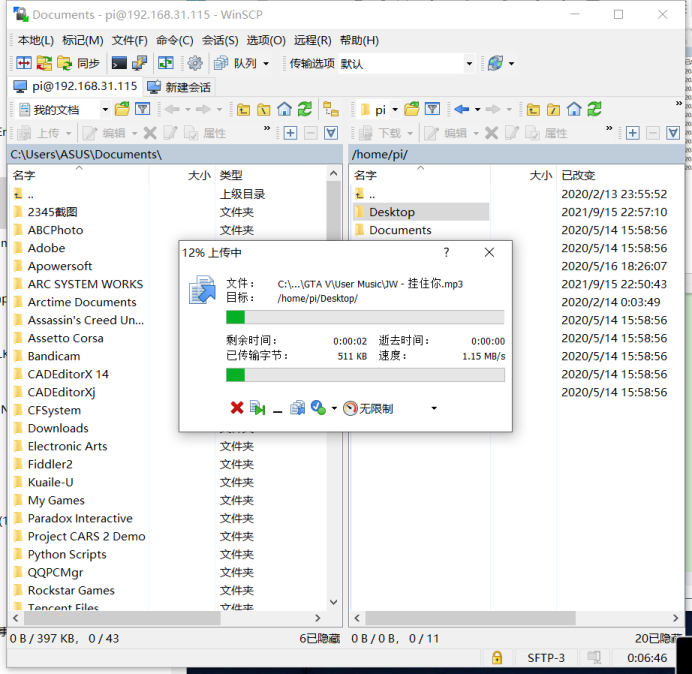This screenshot has width=692, height=674.
Task: Click the local panel filter icon
Action: [143, 109]
